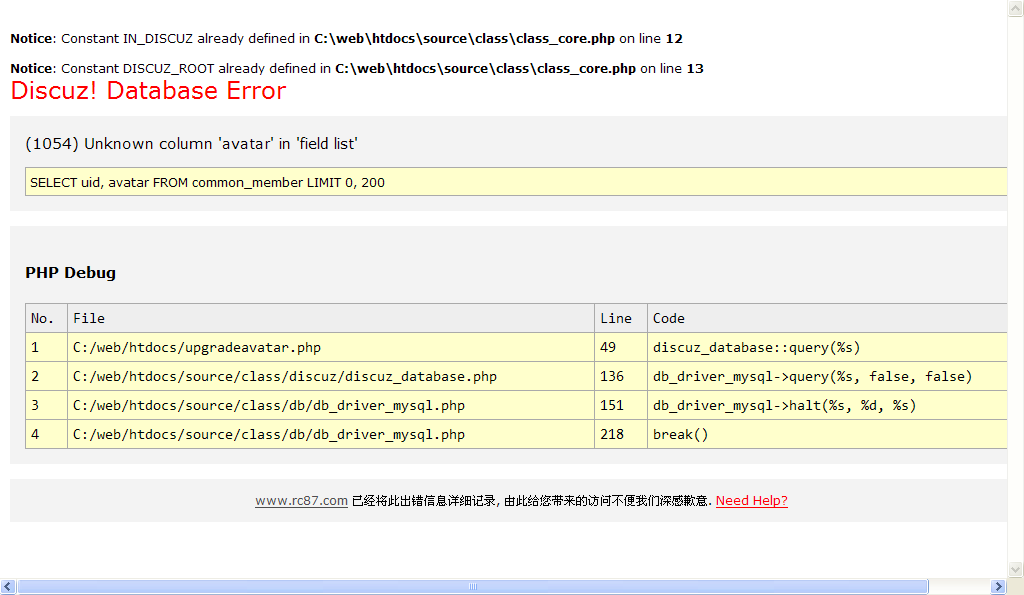Click the horizontal scrollbar left arrow

point(8,587)
